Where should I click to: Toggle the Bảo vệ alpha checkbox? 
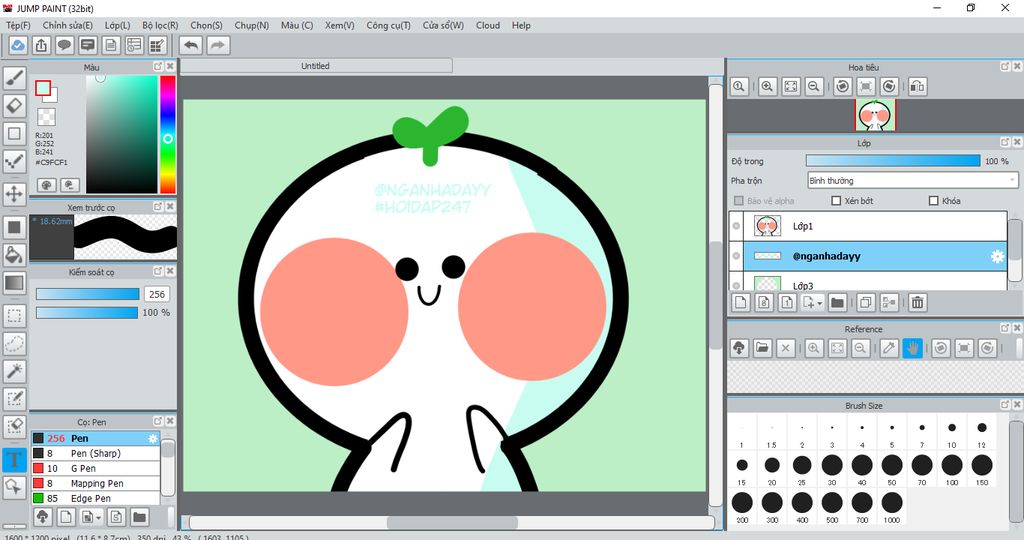click(x=739, y=200)
